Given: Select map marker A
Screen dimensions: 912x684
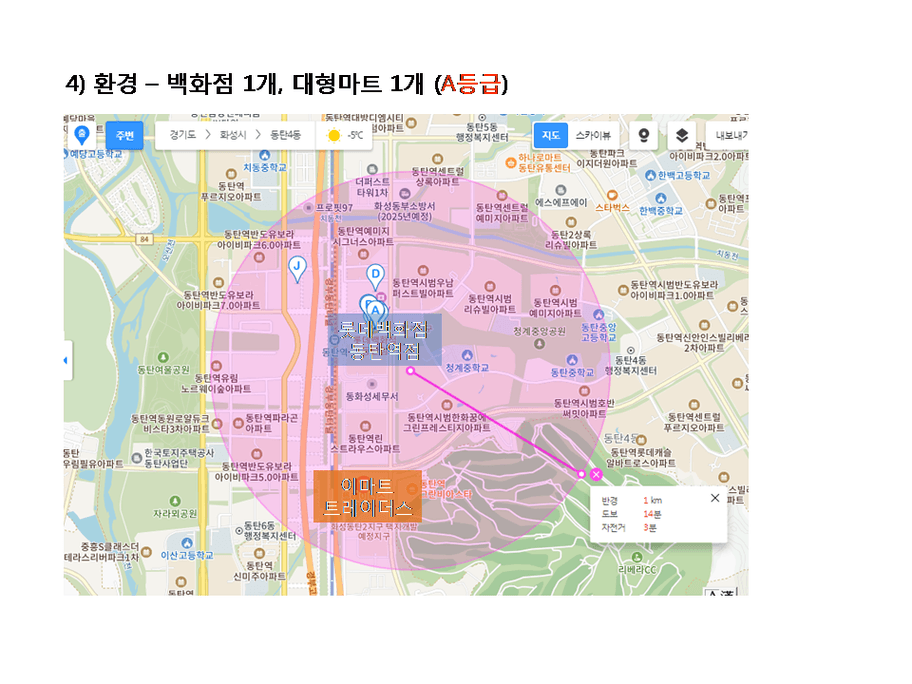Looking at the screenshot, I should point(376,313).
